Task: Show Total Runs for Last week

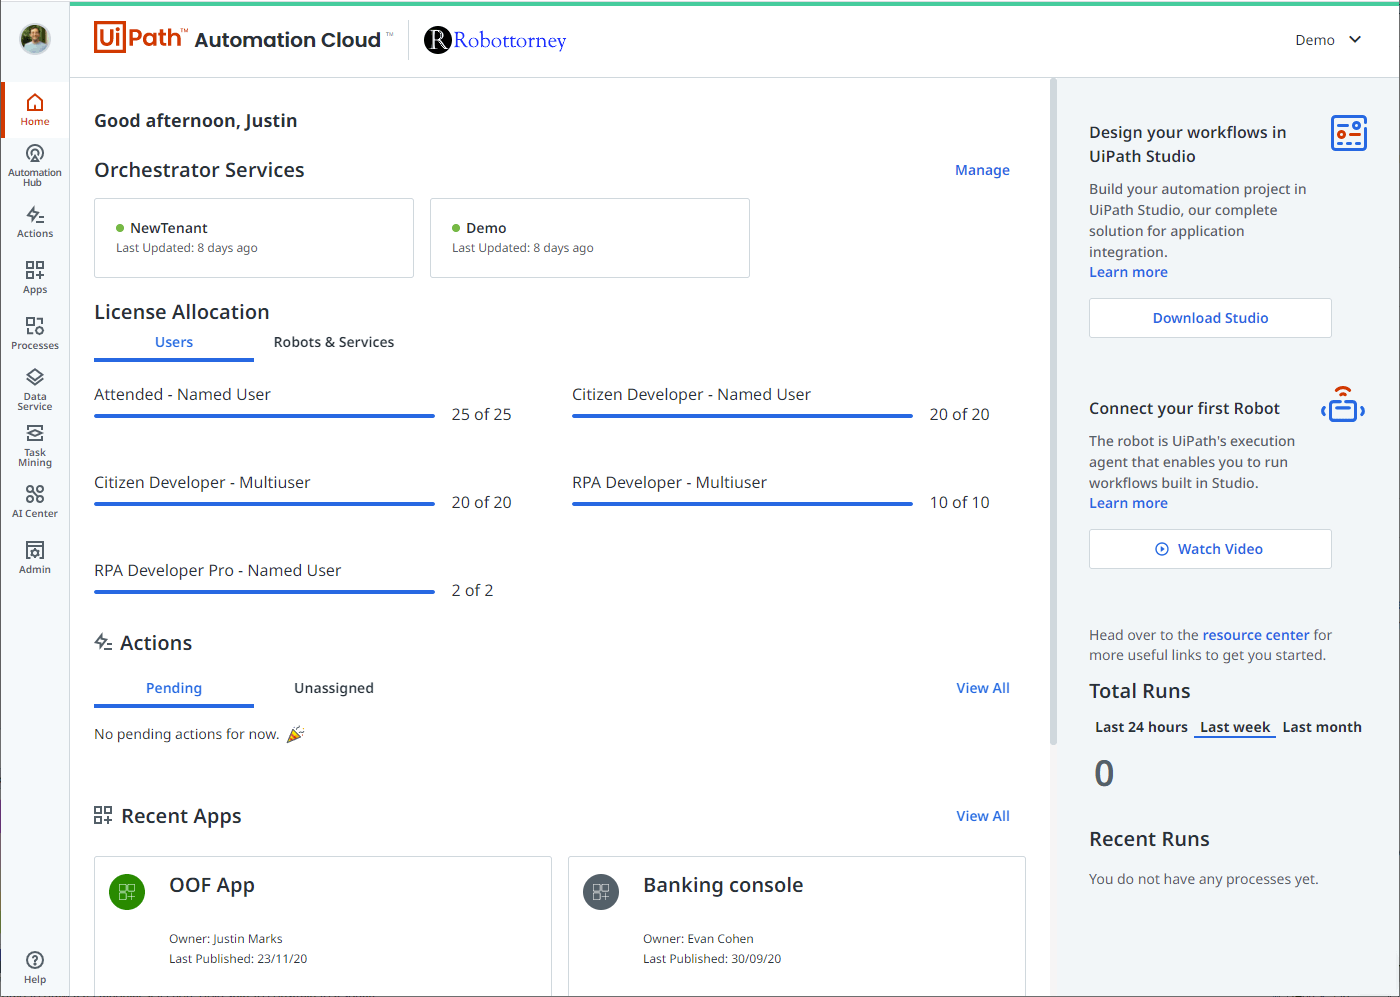Action: point(1235,727)
